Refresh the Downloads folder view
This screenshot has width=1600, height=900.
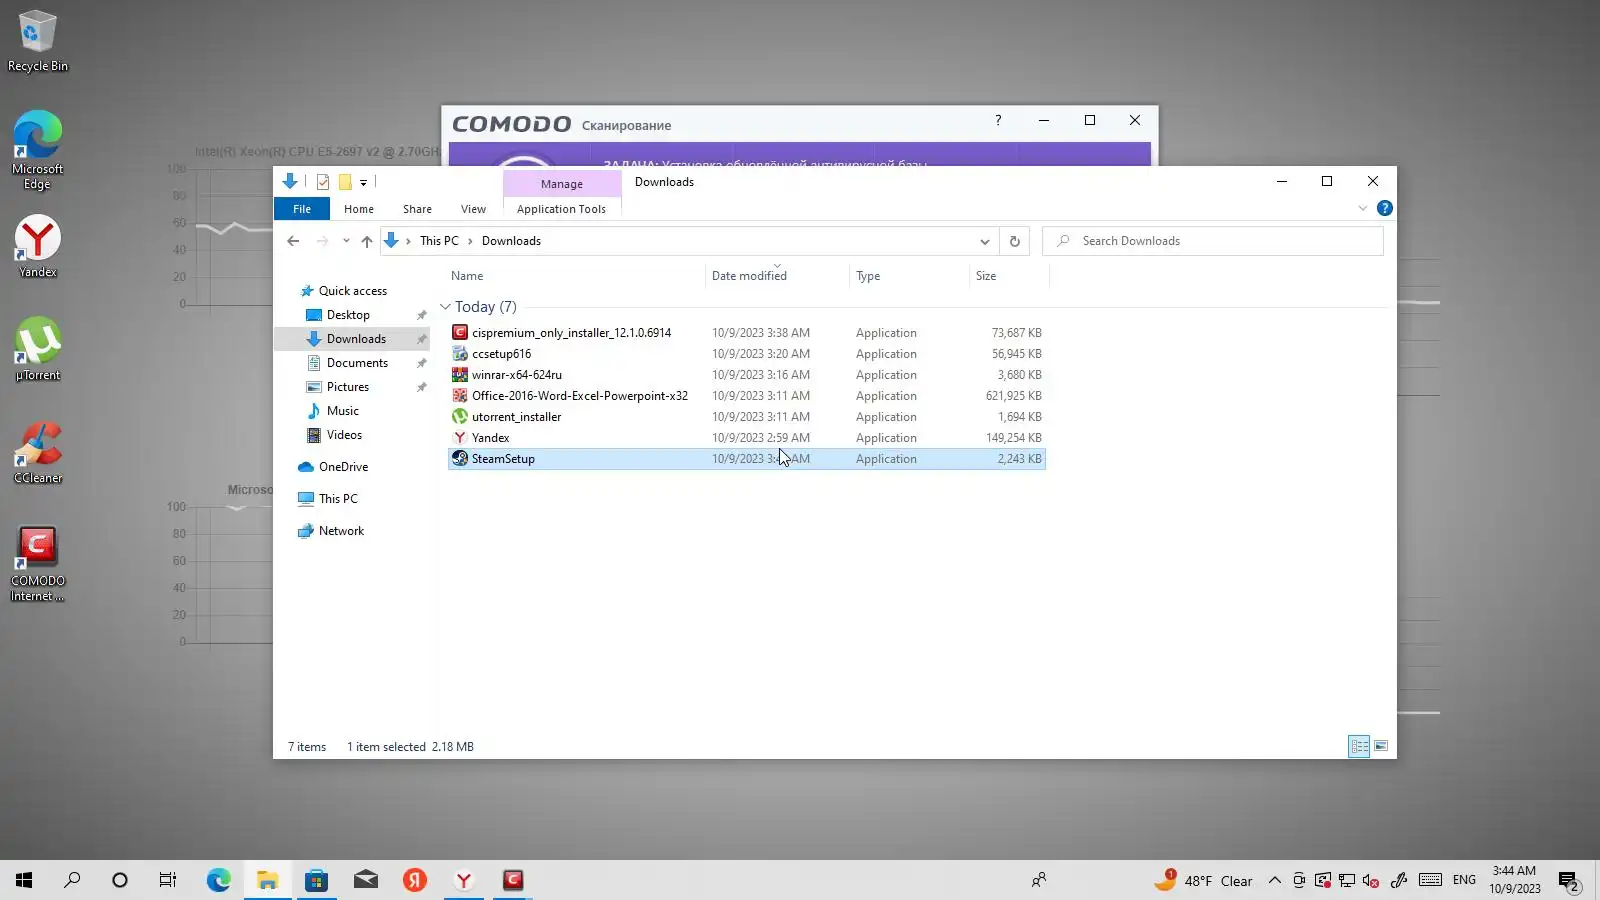1014,241
